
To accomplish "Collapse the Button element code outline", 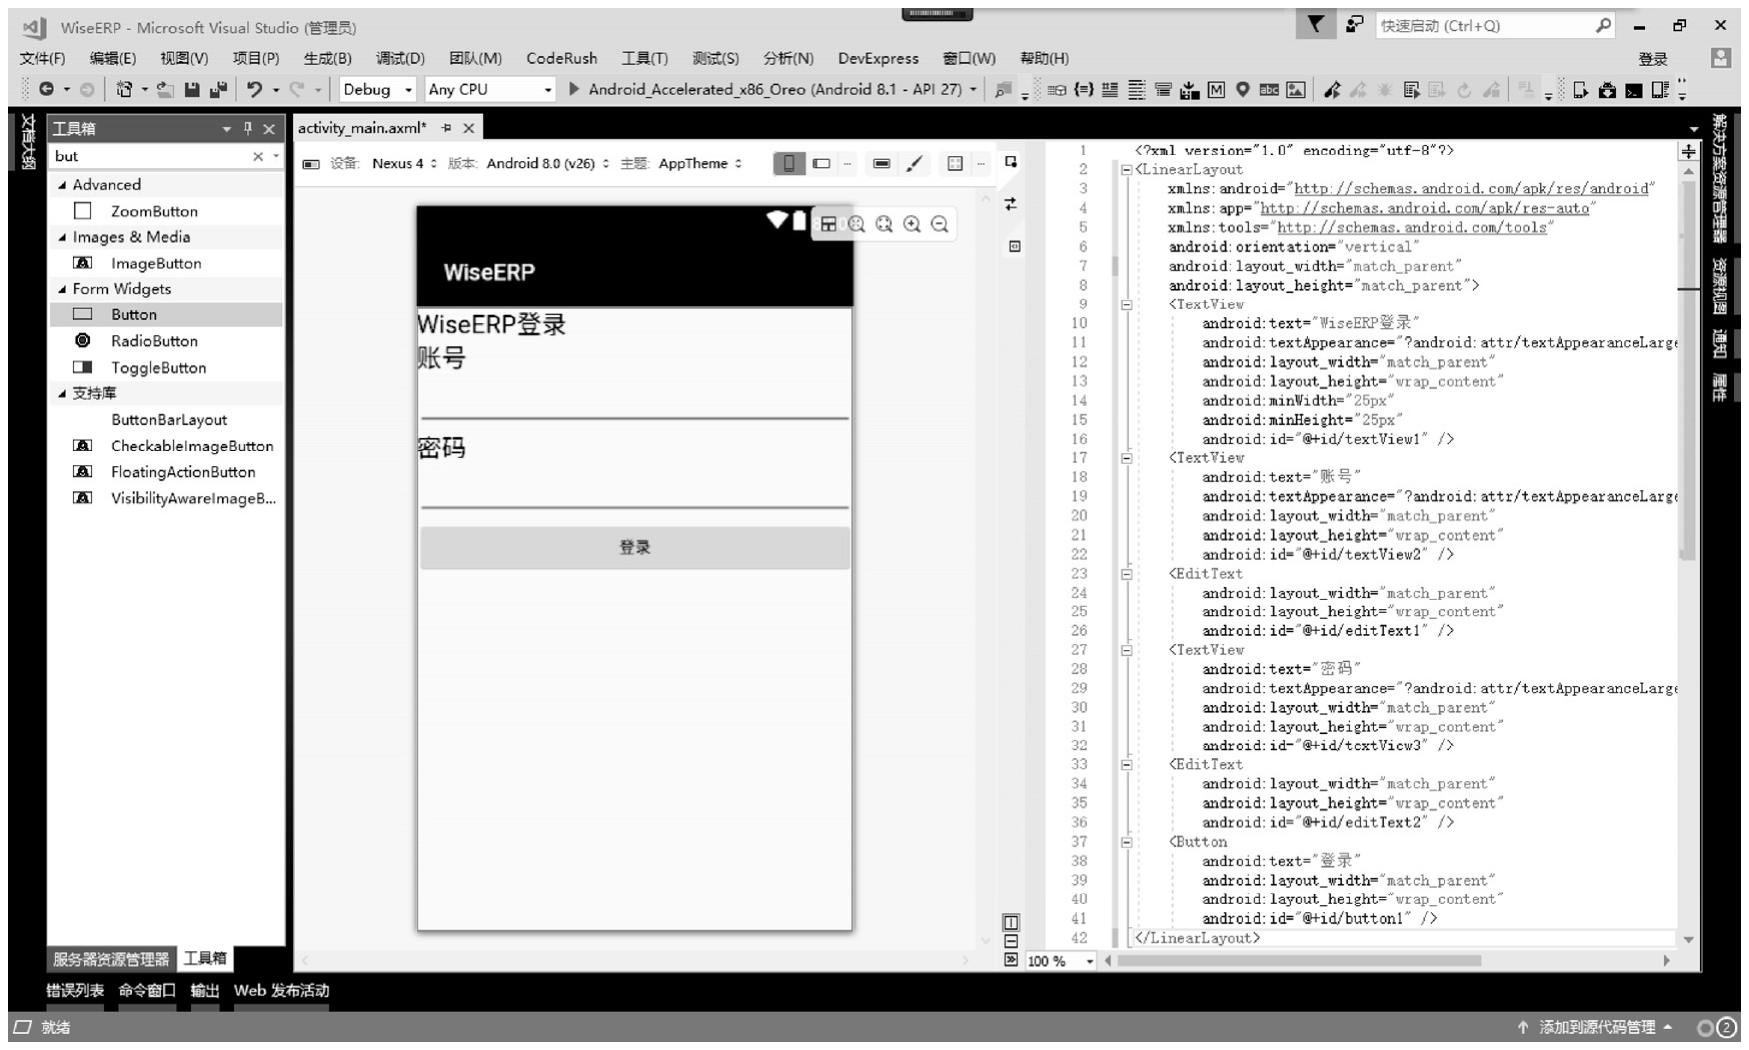I will coord(1127,842).
